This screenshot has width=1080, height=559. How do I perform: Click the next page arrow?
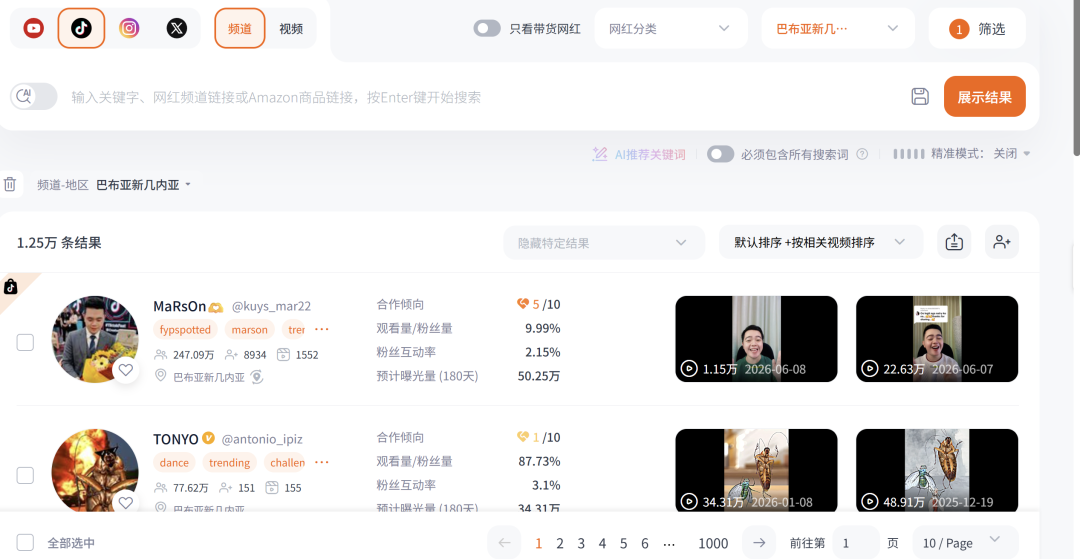click(x=759, y=542)
